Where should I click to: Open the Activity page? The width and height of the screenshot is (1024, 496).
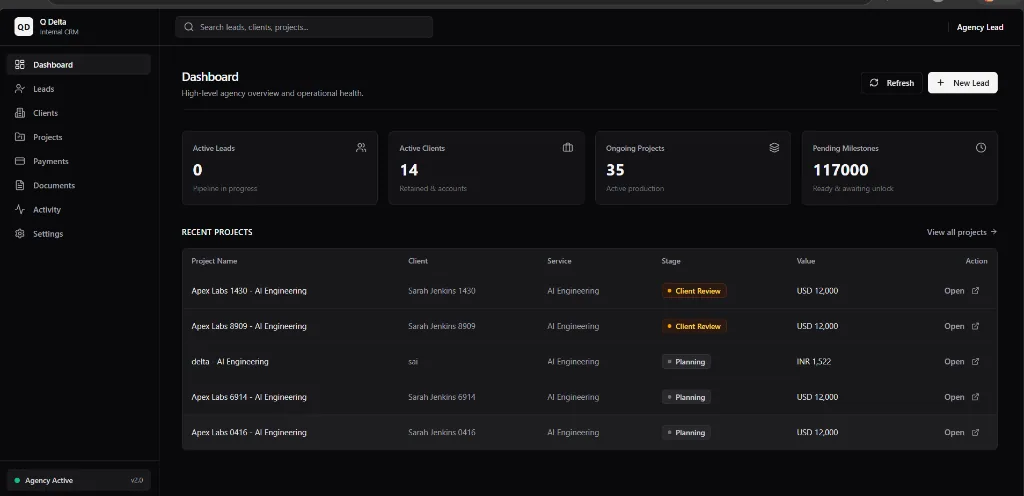[78, 209]
